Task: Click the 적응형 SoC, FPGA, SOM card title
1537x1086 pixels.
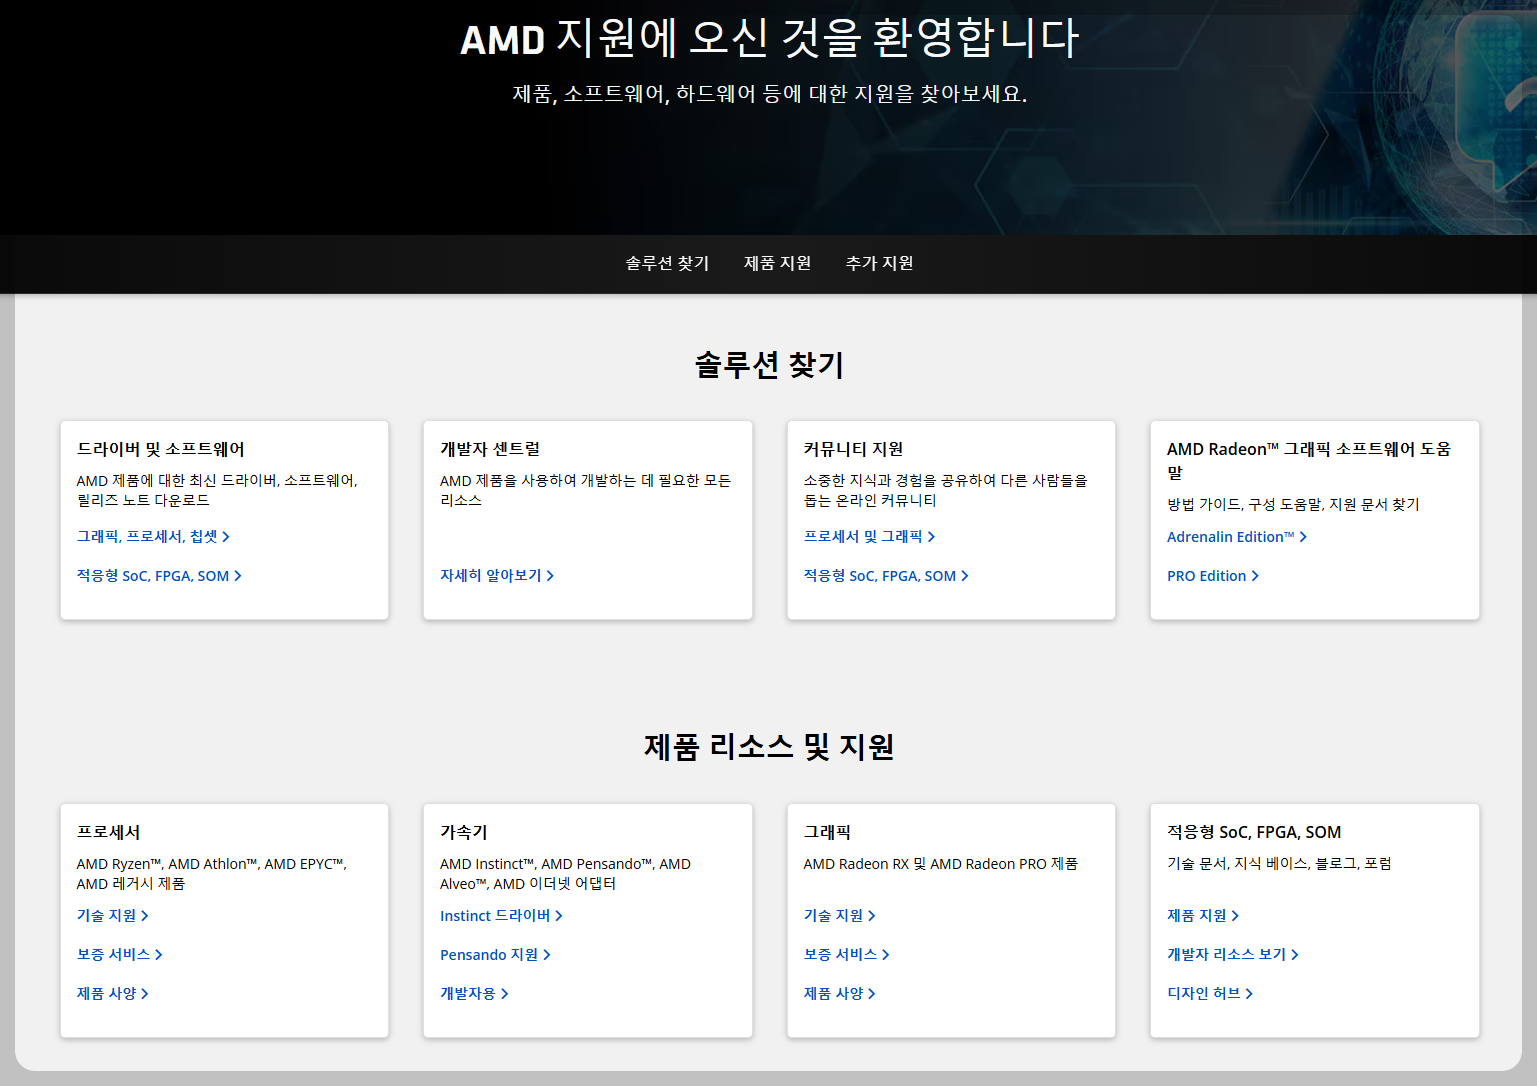Action: [x=1254, y=832]
